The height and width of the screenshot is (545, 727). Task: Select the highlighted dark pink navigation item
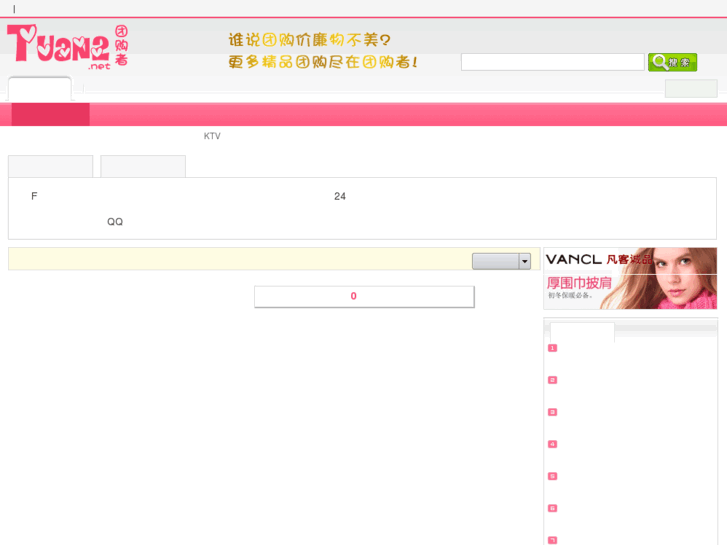click(51, 115)
